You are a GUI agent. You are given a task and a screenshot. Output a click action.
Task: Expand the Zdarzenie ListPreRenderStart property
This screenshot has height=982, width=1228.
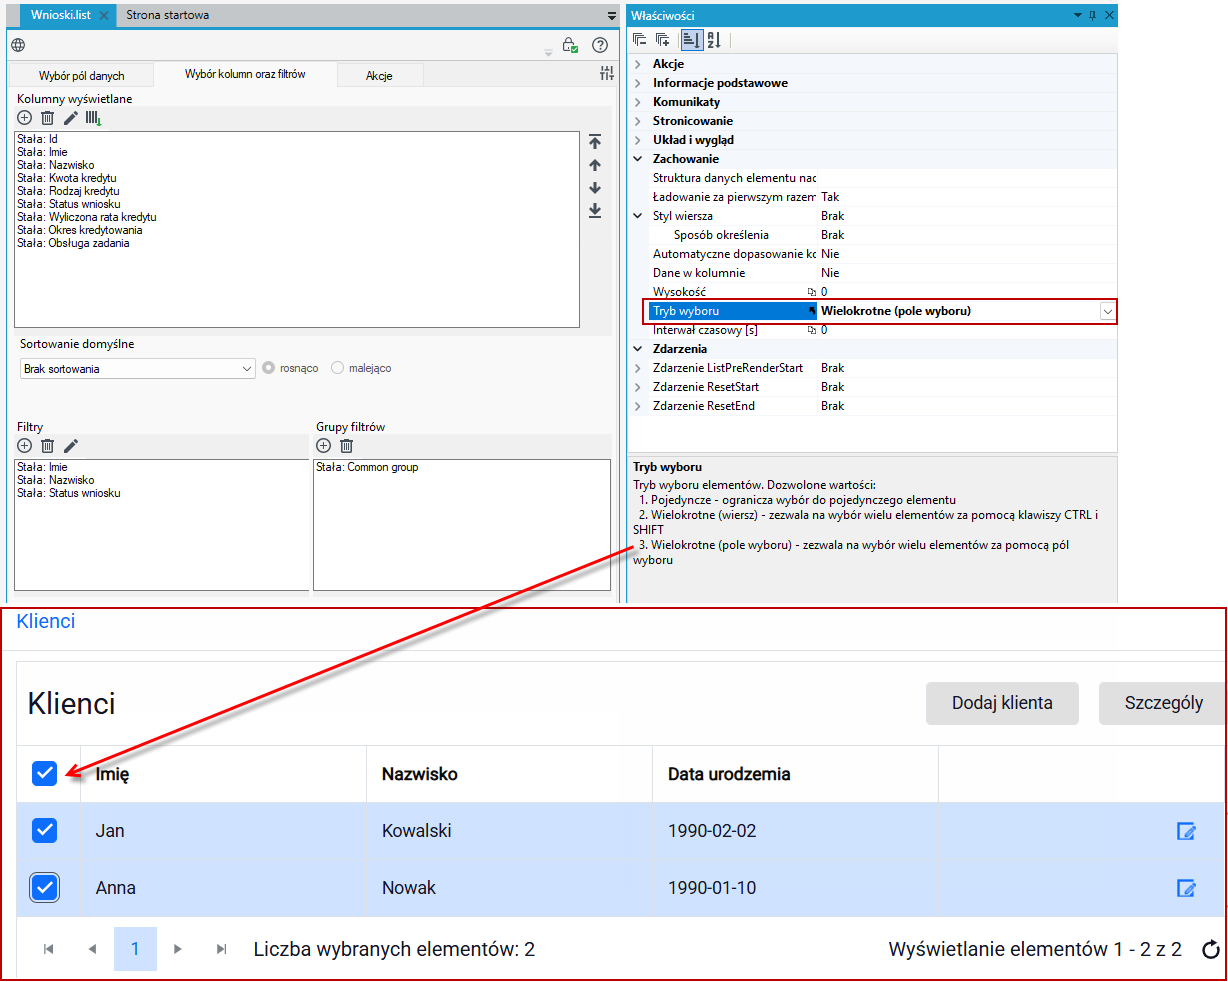pyautogui.click(x=639, y=368)
